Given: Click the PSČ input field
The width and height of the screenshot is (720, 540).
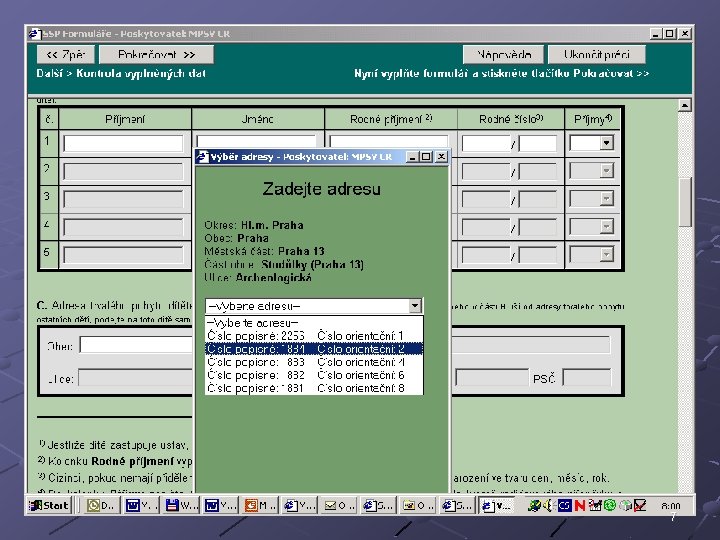Looking at the screenshot, I should point(587,378).
